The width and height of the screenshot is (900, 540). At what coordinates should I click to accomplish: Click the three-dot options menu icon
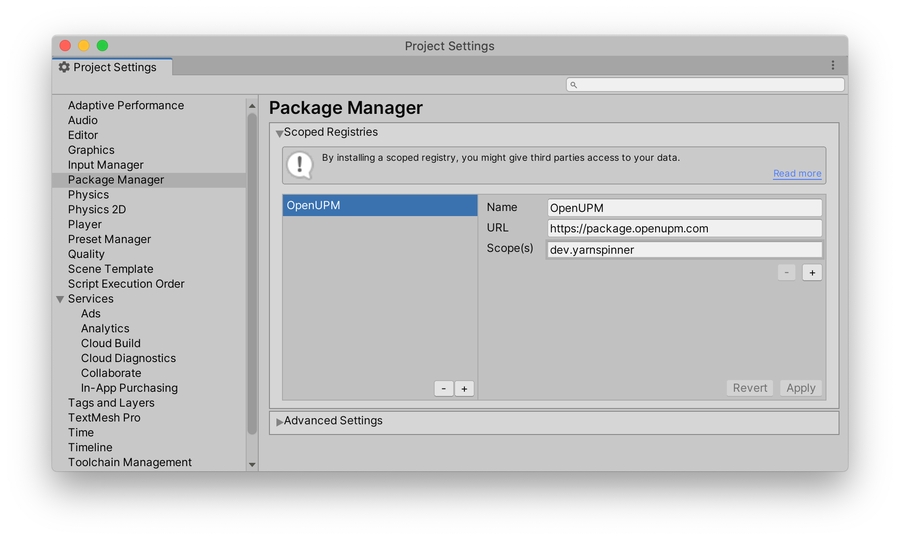[x=832, y=66]
